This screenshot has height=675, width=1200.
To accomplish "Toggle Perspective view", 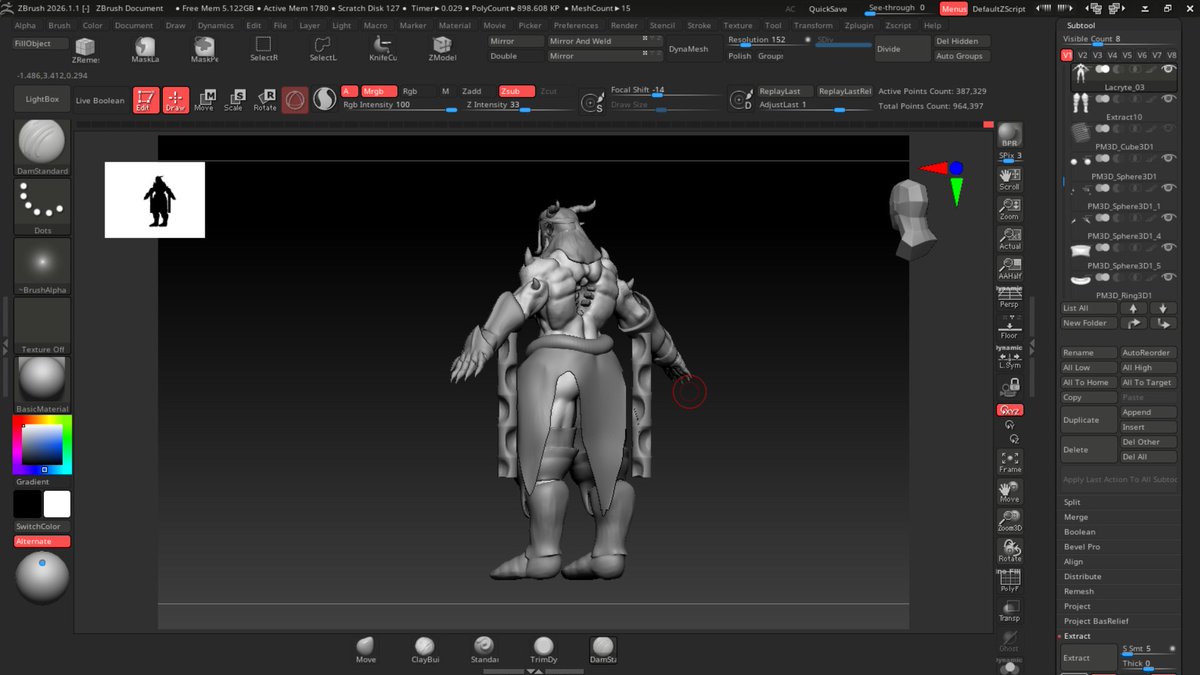I will (1010, 299).
